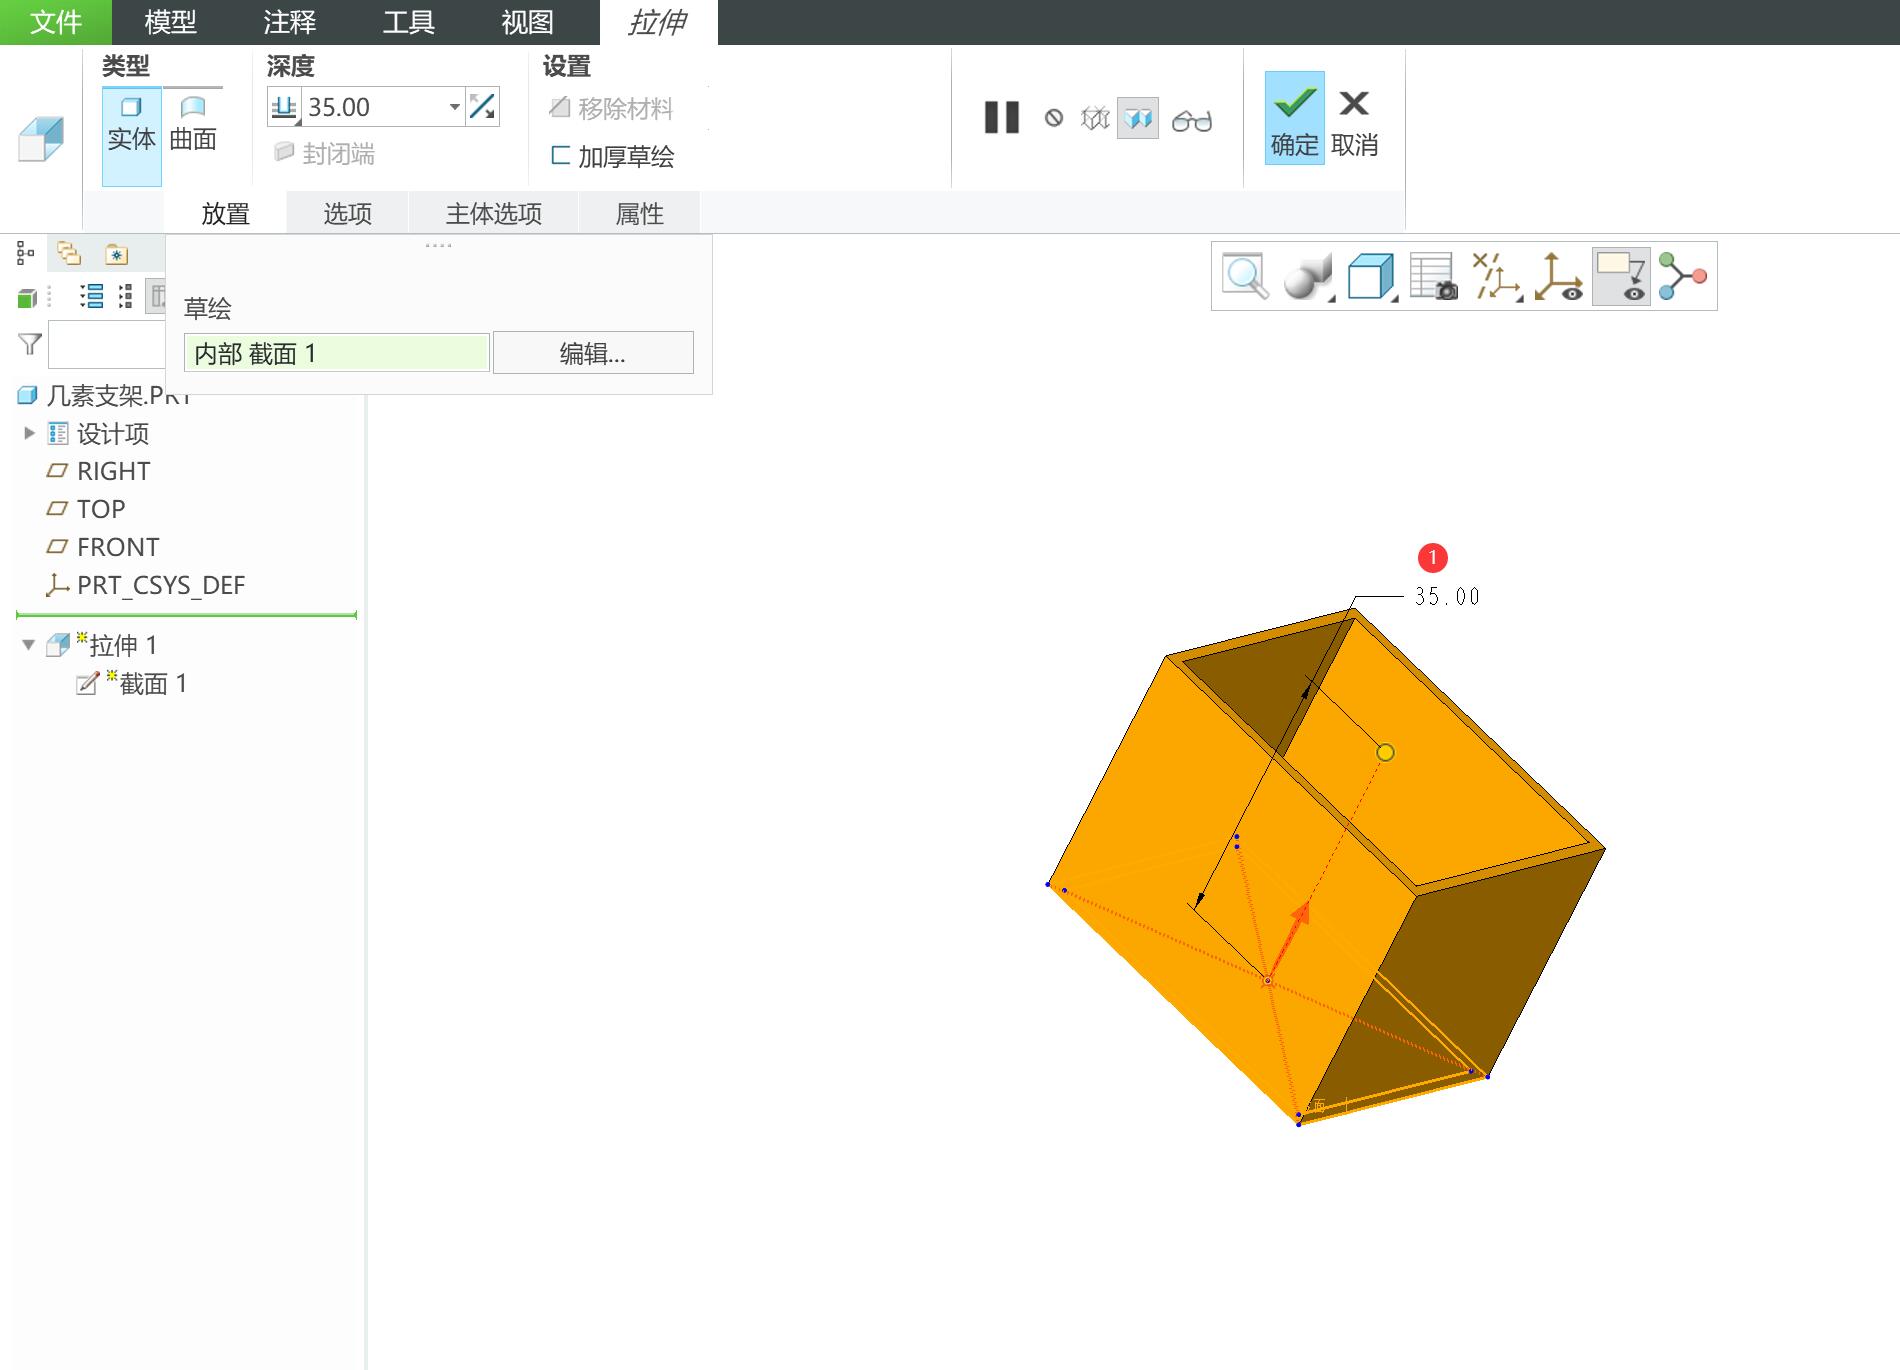
Task: Open the datum display filters icon
Action: tap(1496, 276)
